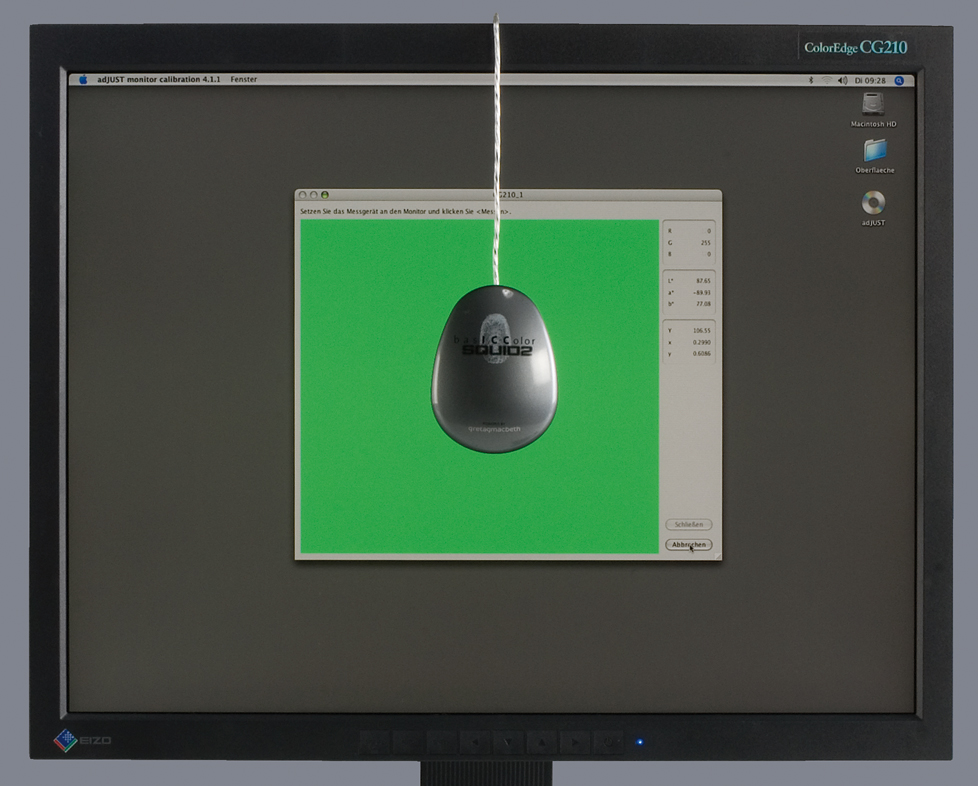Screen dimensions: 978x786
Task: Open the Fenster menu
Action: [x=243, y=79]
